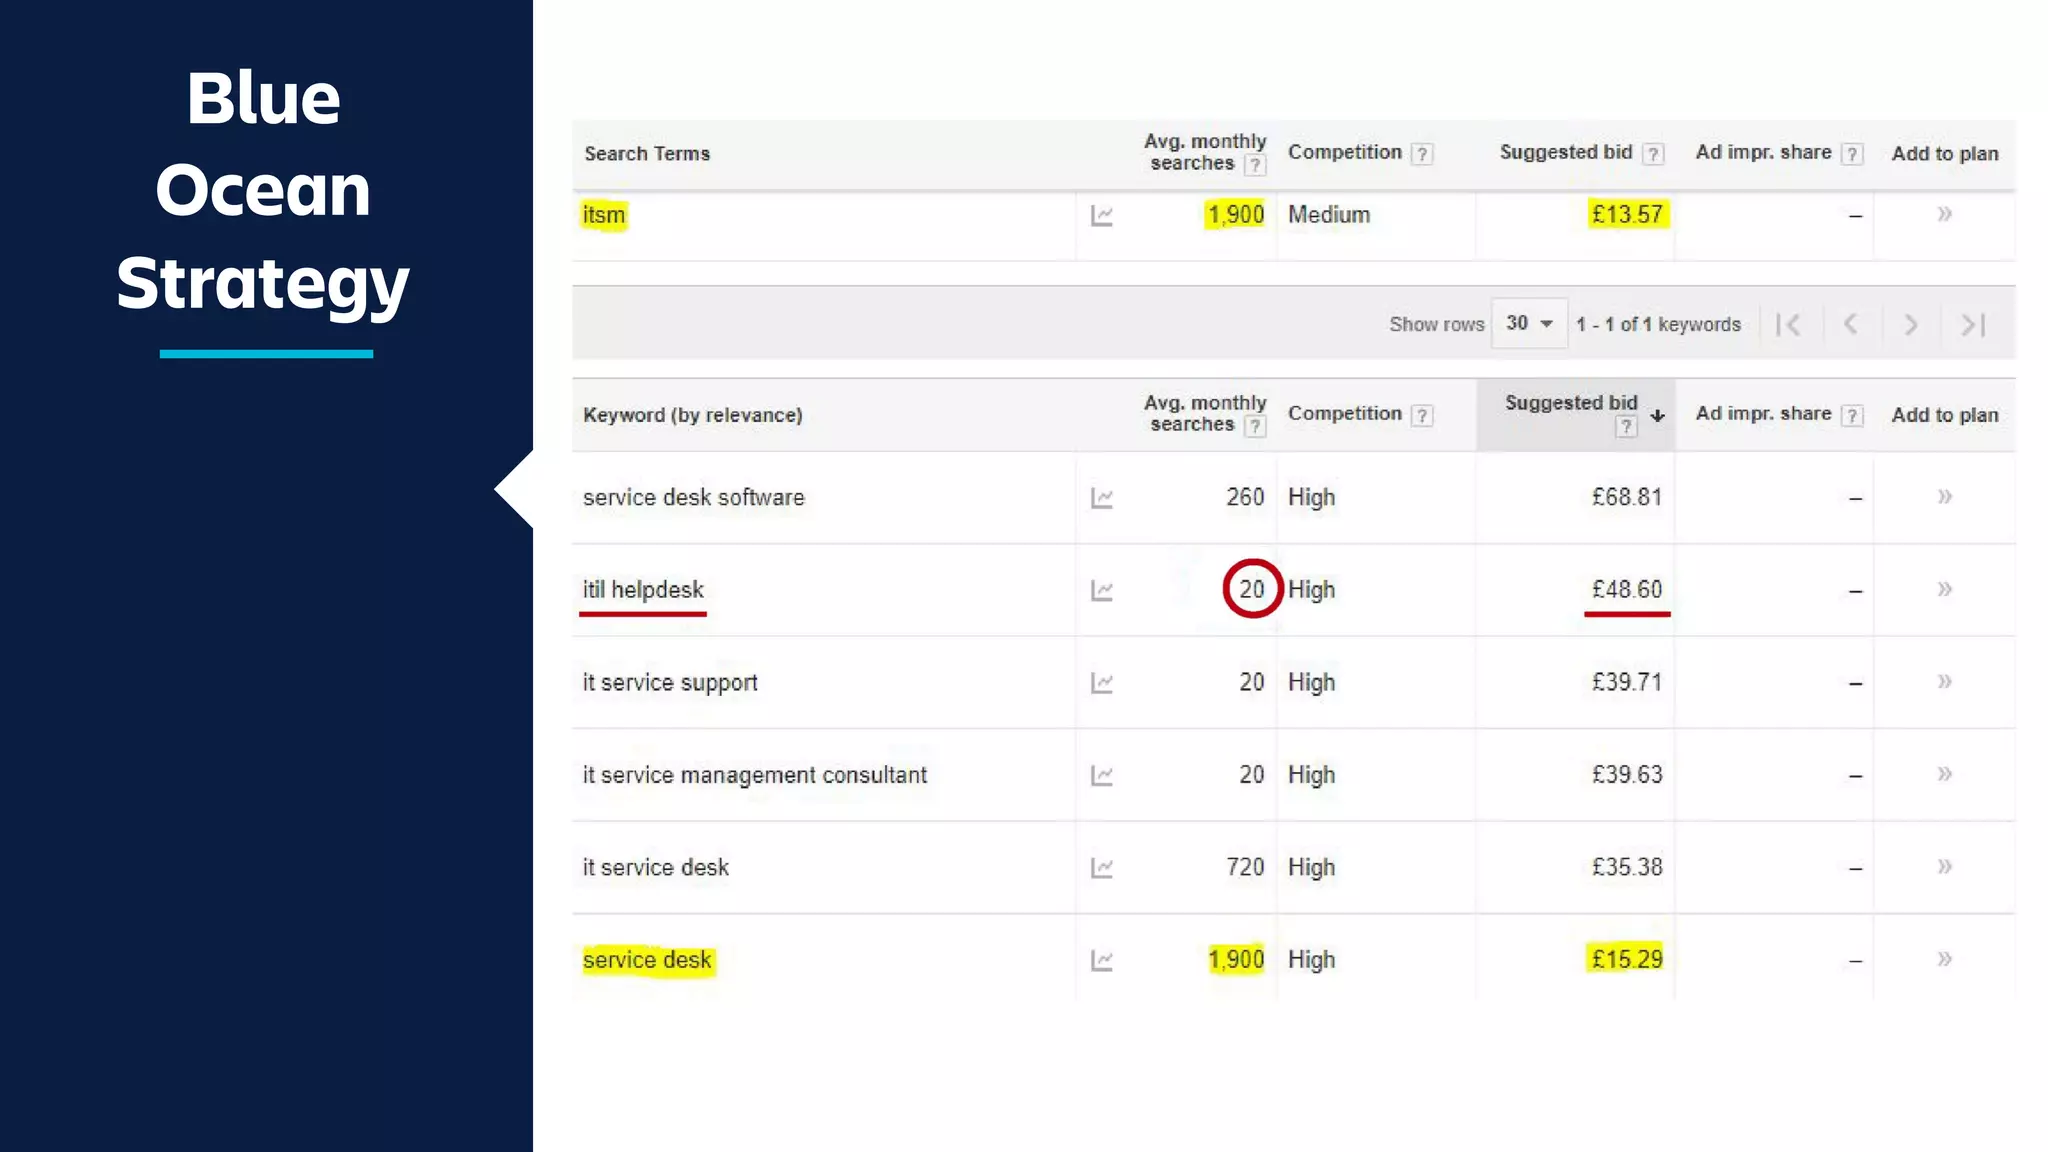Go to previous page arrow

[1850, 325]
